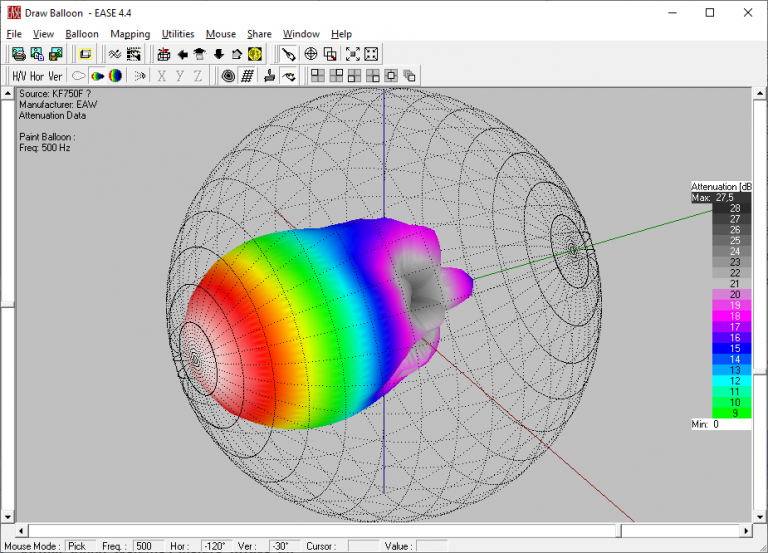Open the Mapping menu
The width and height of the screenshot is (768, 553).
(130, 34)
